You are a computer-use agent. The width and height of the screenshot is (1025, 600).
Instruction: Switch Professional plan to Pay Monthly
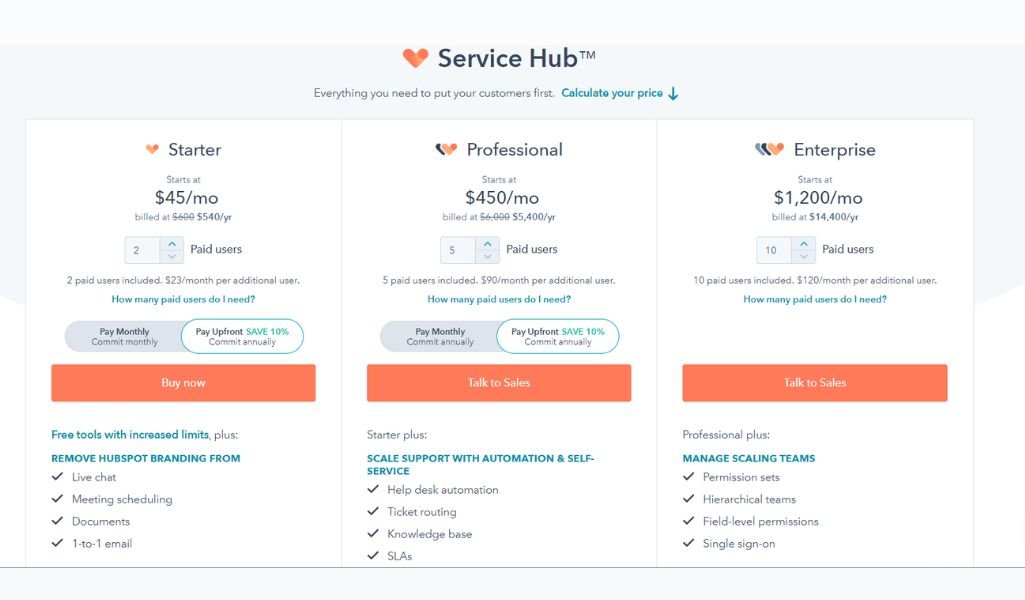point(440,337)
